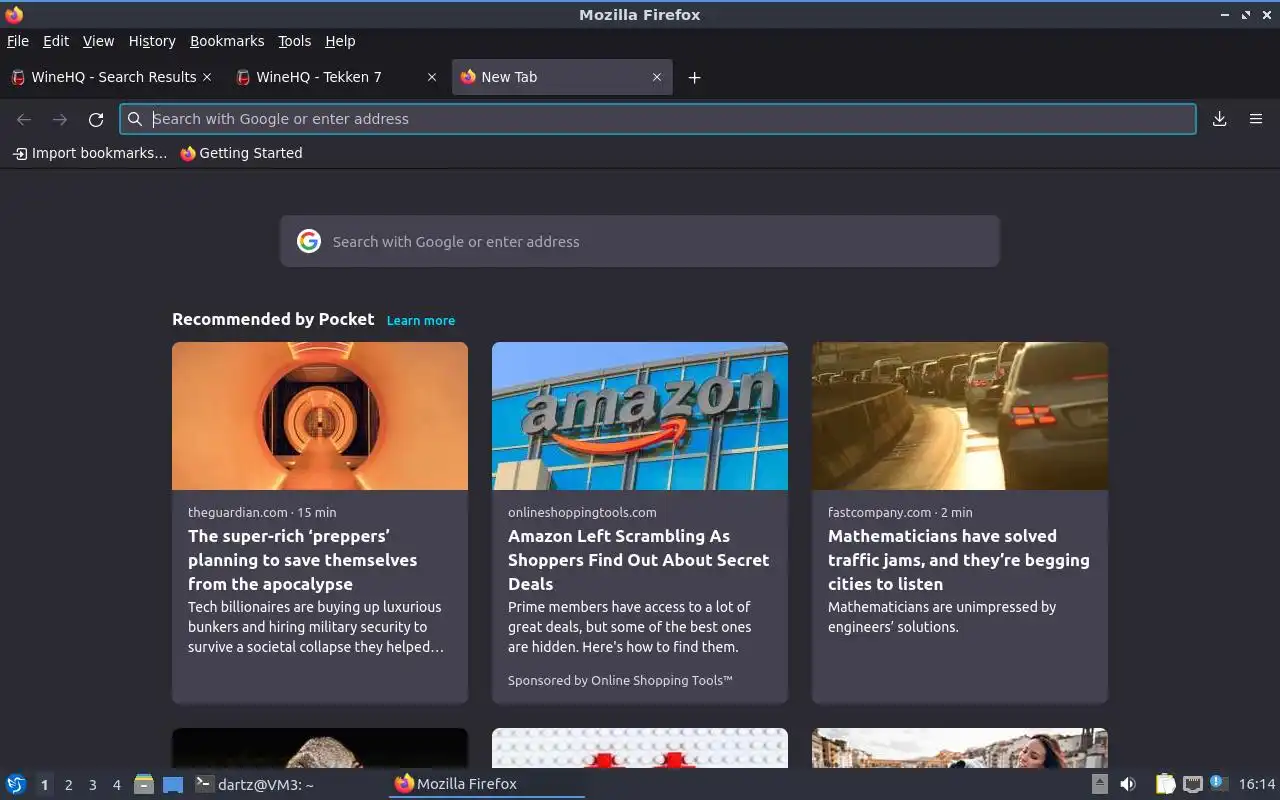1280x800 pixels.
Task: Open the History menu
Action: click(152, 41)
